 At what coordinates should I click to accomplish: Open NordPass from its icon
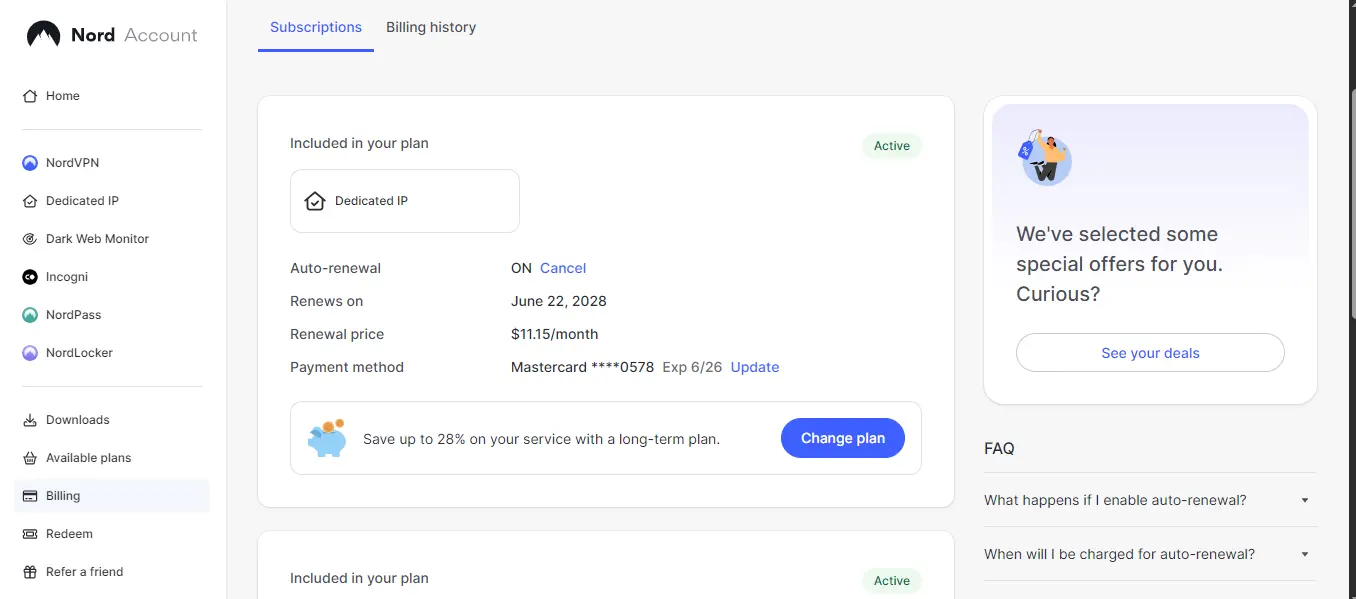[30, 315]
